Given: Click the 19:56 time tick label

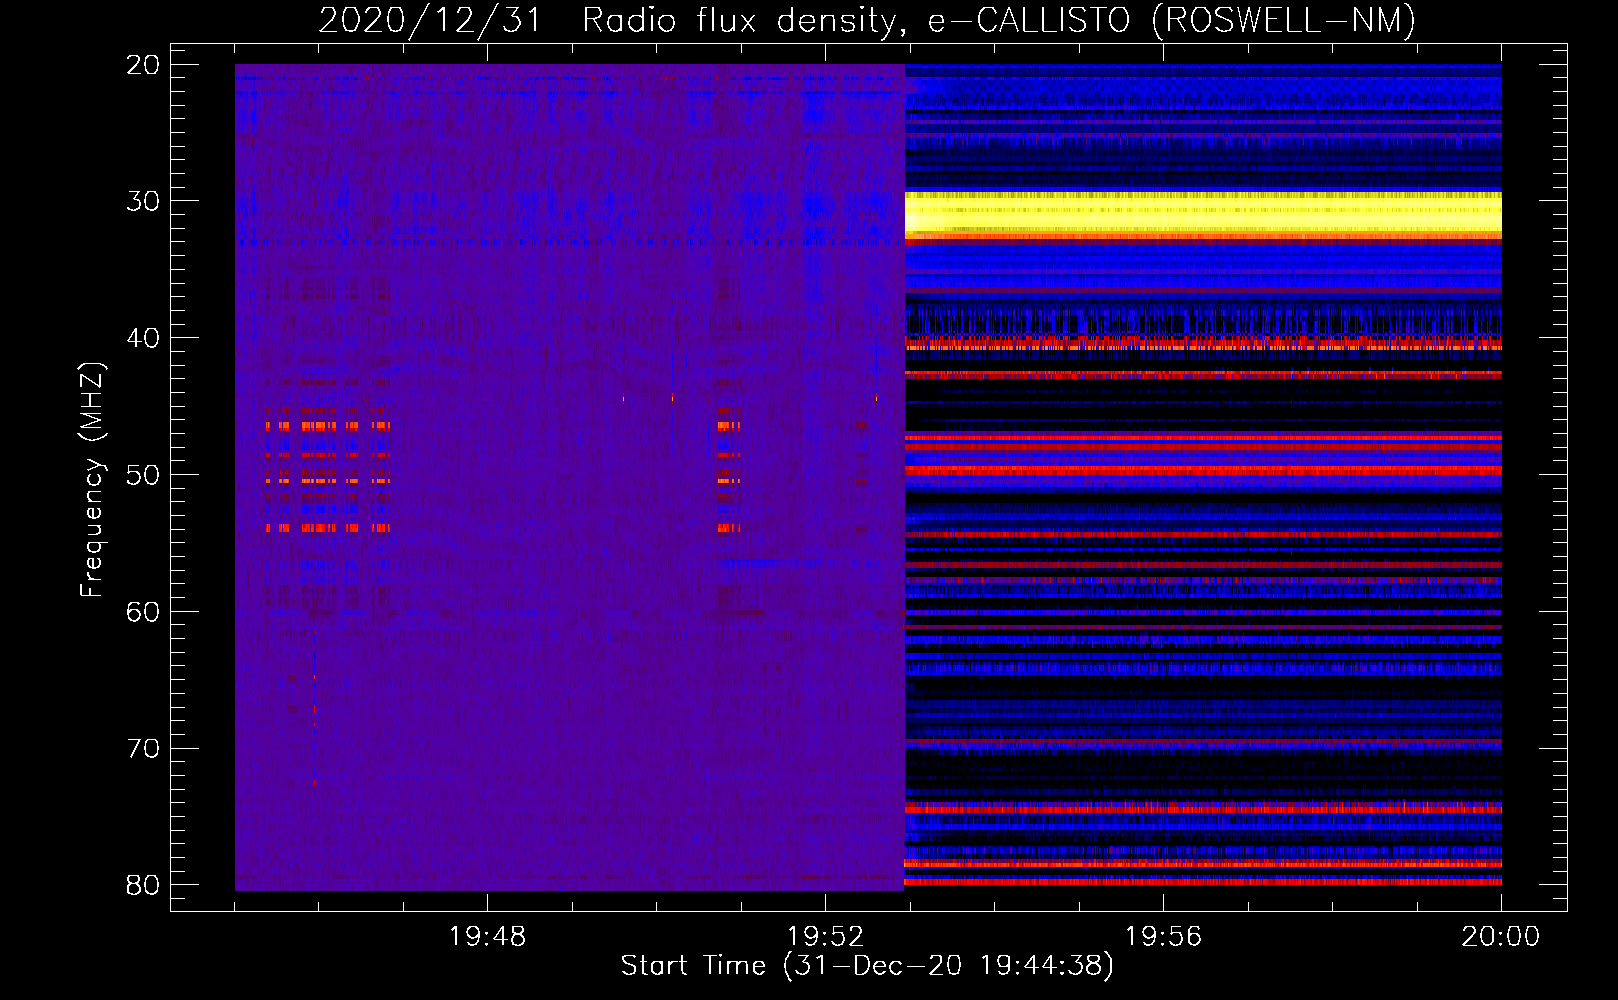Looking at the screenshot, I should pos(1163,937).
